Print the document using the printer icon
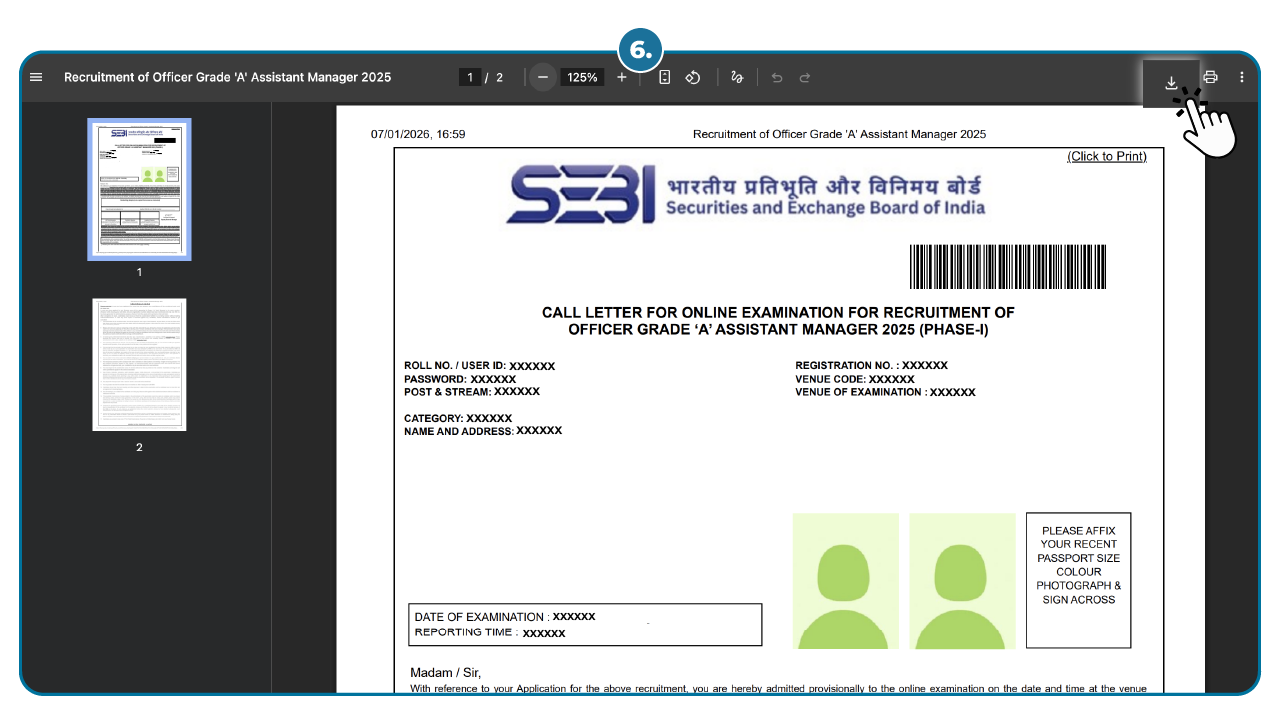The image size is (1280, 719). 1210,77
